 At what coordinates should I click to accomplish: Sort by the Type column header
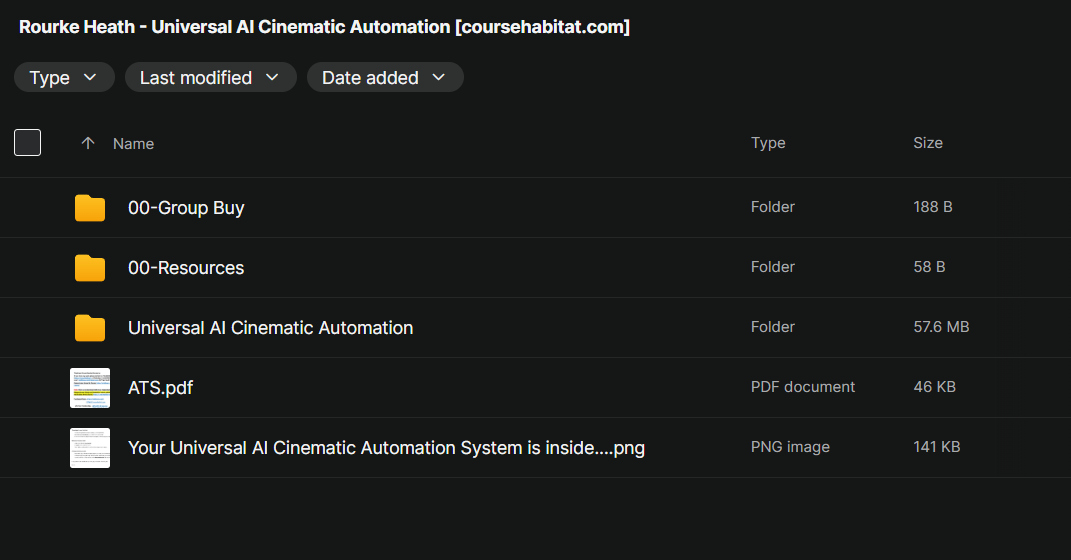pos(768,143)
